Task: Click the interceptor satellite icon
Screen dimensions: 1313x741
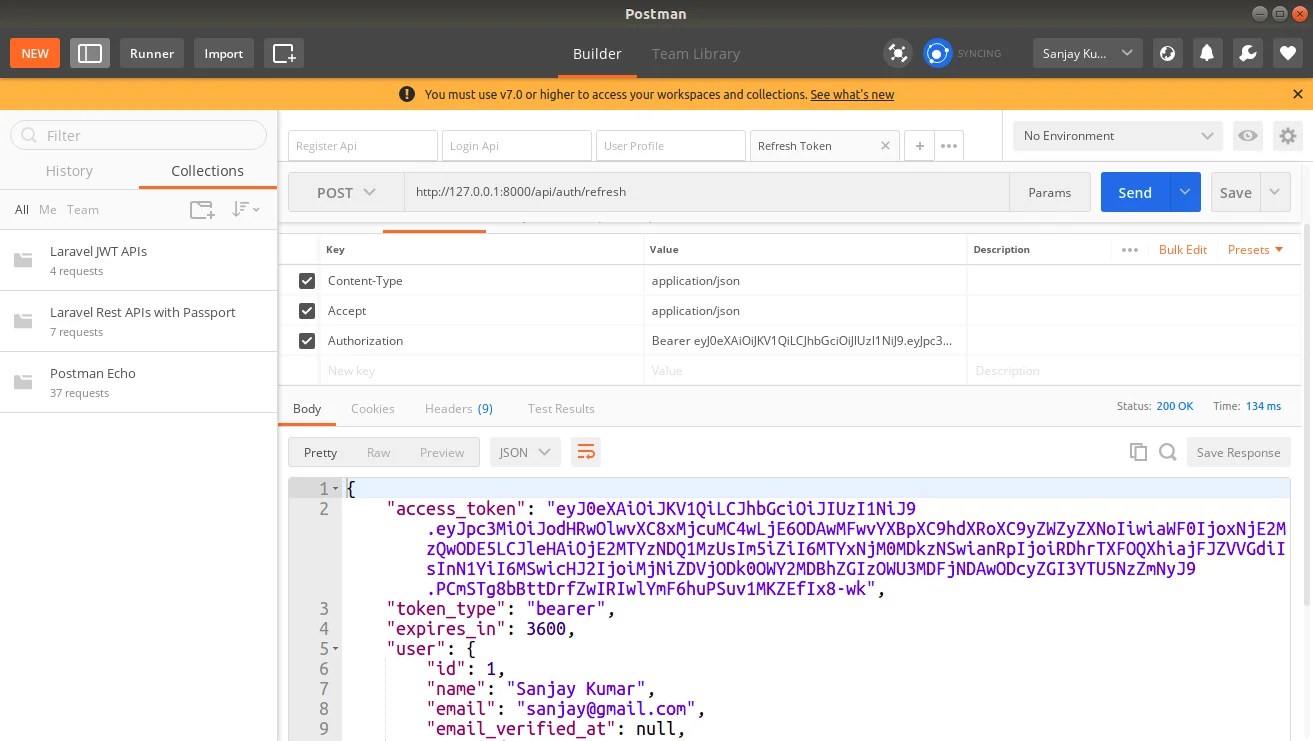Action: point(898,53)
